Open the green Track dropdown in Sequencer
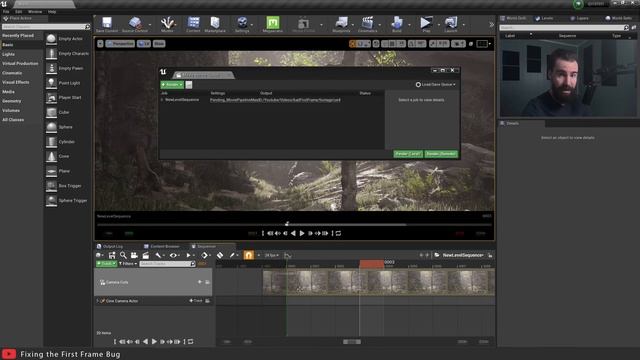The height and width of the screenshot is (360, 640). tap(106, 264)
